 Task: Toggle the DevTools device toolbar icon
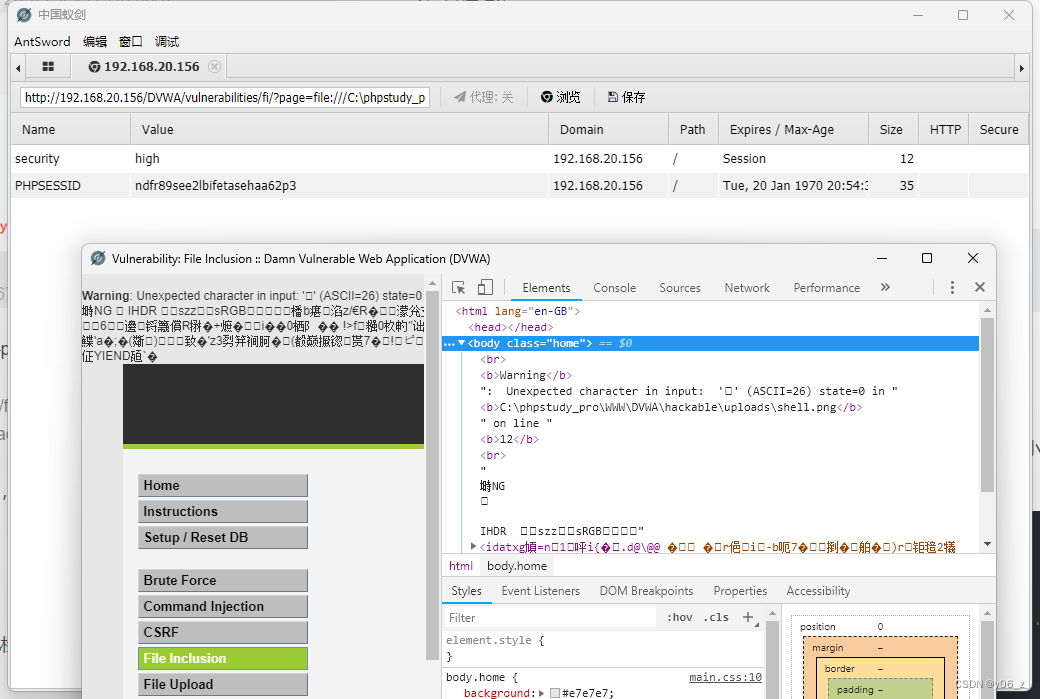486,288
